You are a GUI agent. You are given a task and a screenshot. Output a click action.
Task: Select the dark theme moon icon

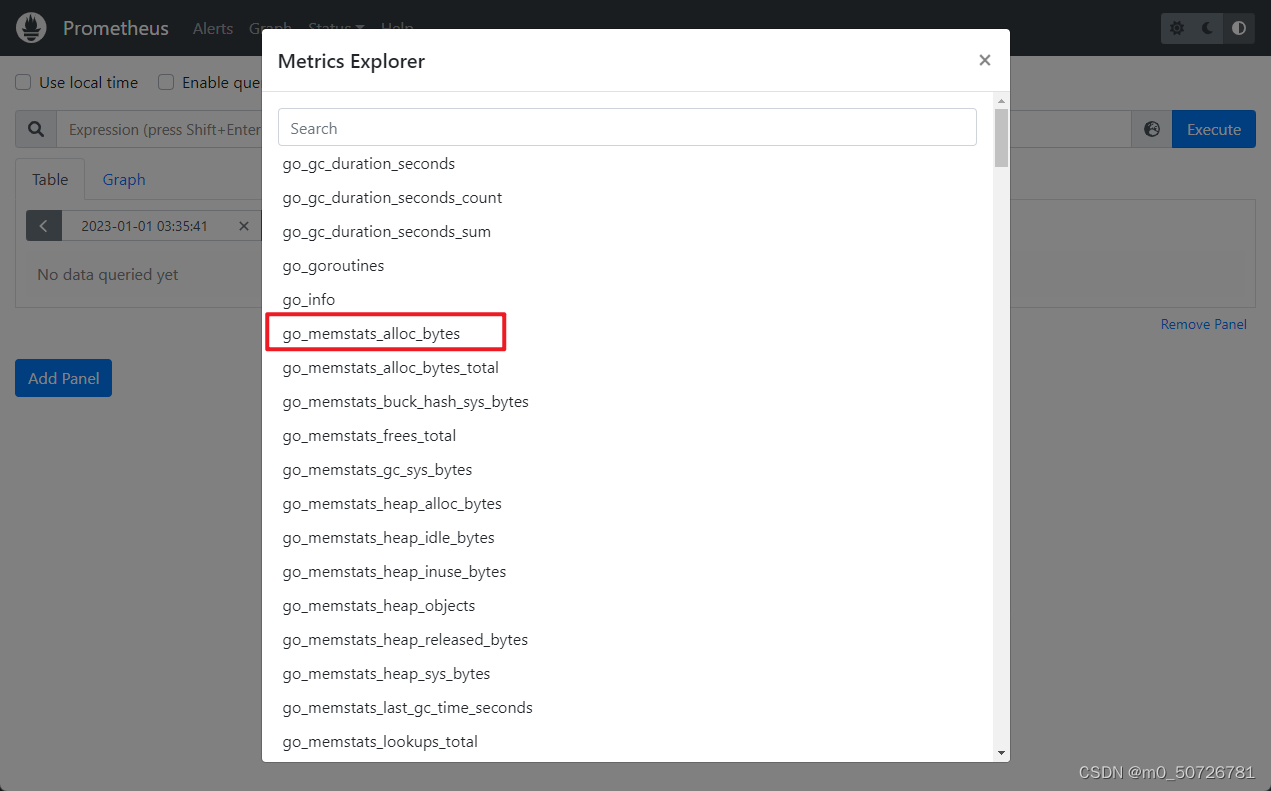point(1208,28)
